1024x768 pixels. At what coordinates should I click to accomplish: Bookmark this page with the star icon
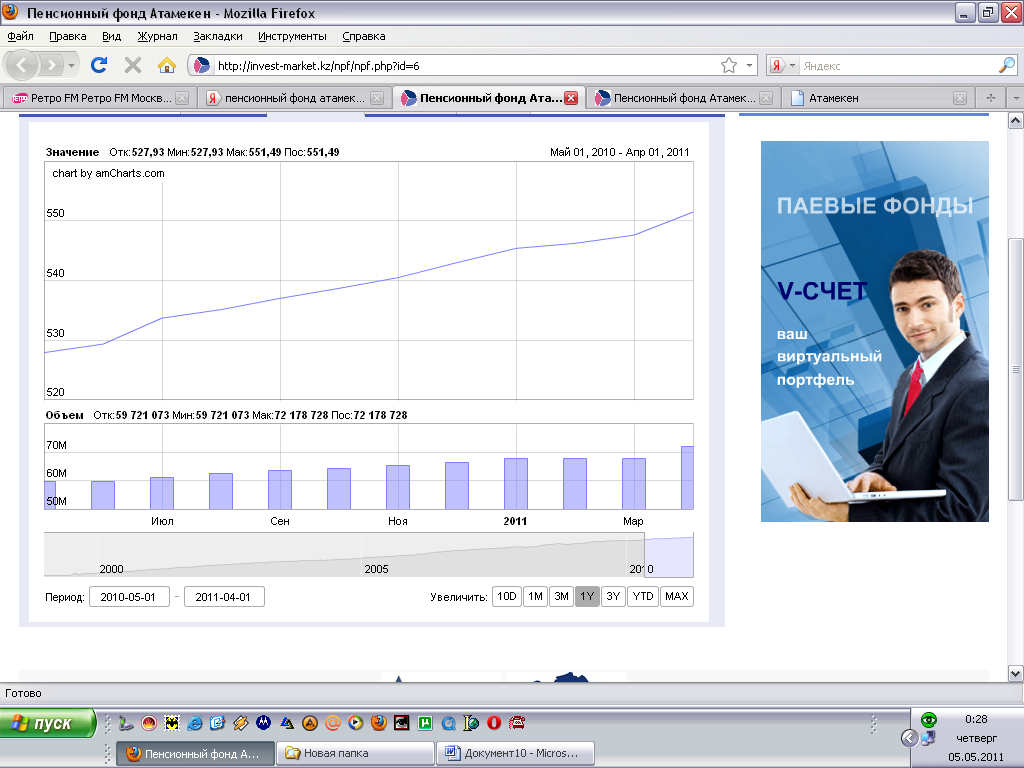[x=729, y=65]
